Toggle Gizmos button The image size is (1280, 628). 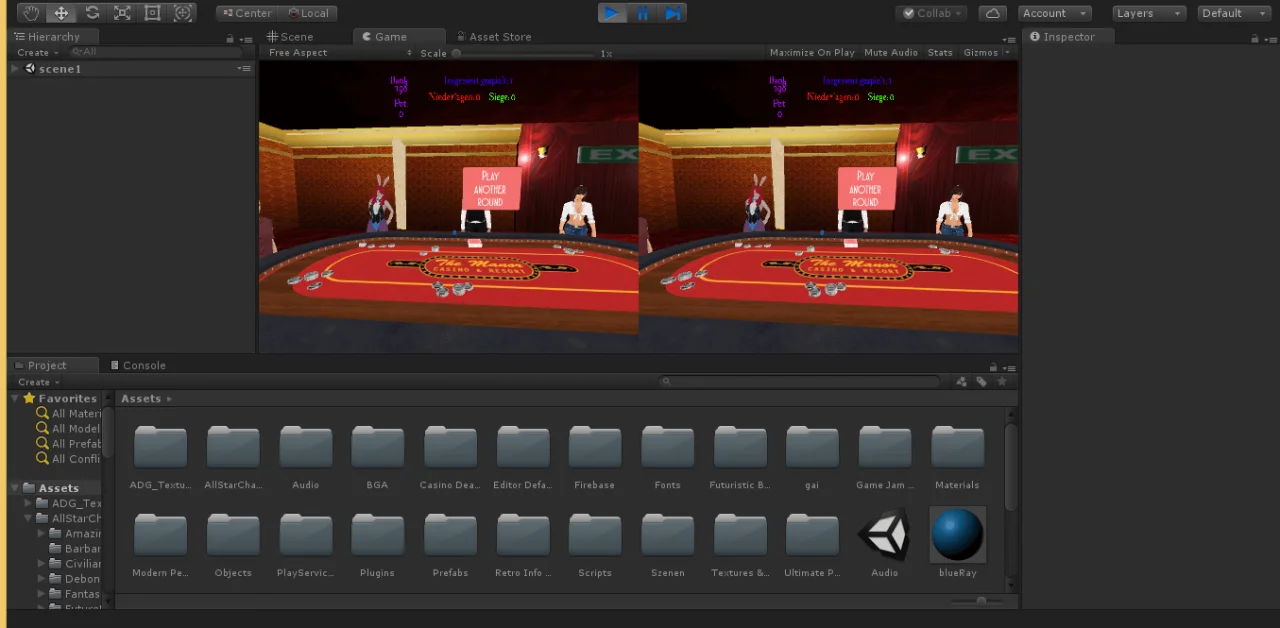pos(980,53)
